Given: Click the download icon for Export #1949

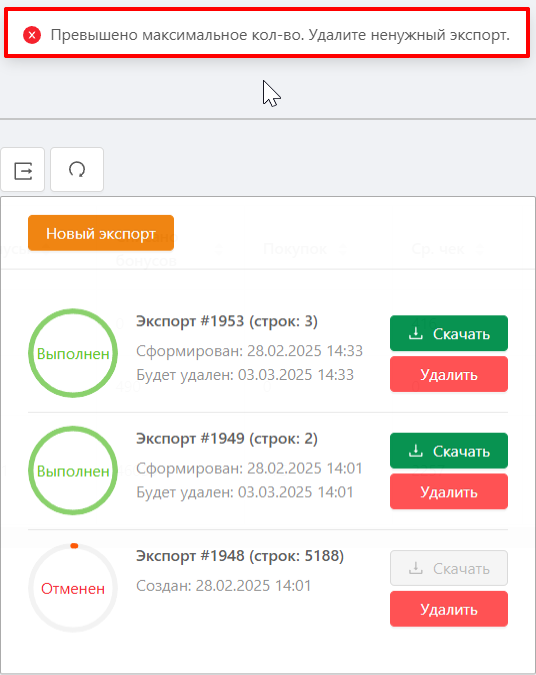Looking at the screenshot, I should [x=415, y=451].
